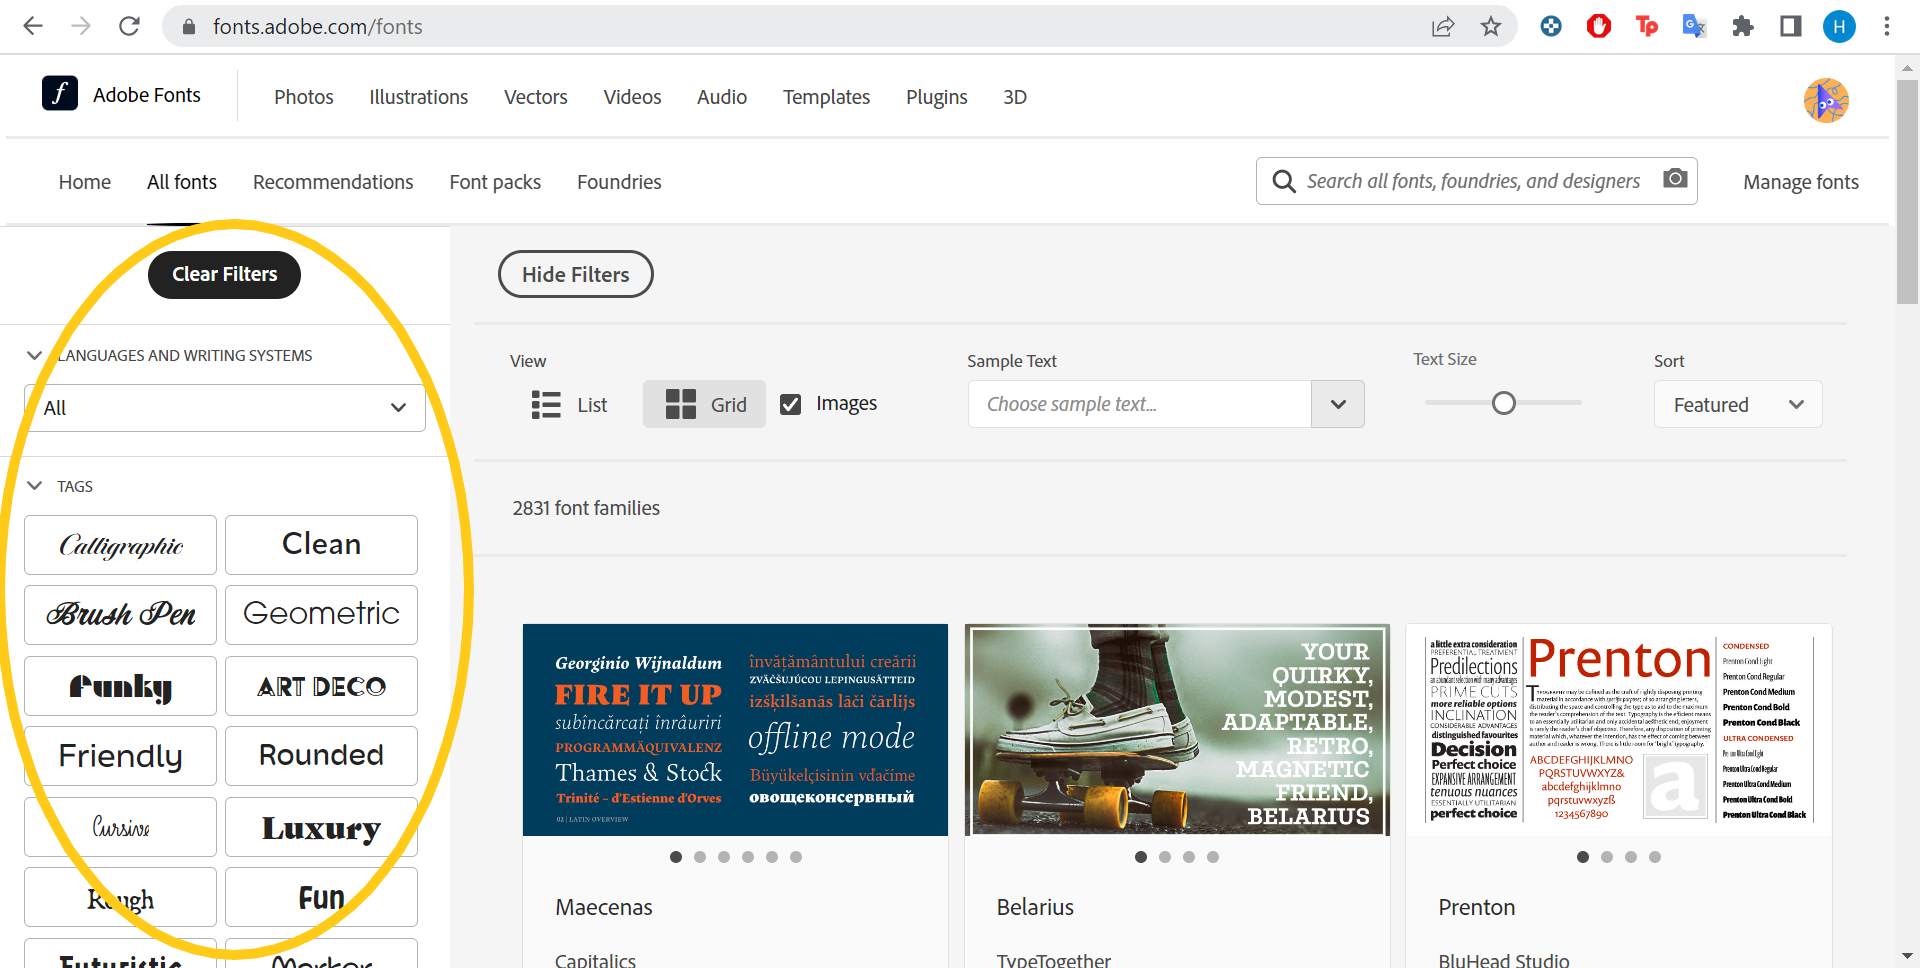Select the Grid view icon
Screen dimensions: 1920x968
pos(681,404)
